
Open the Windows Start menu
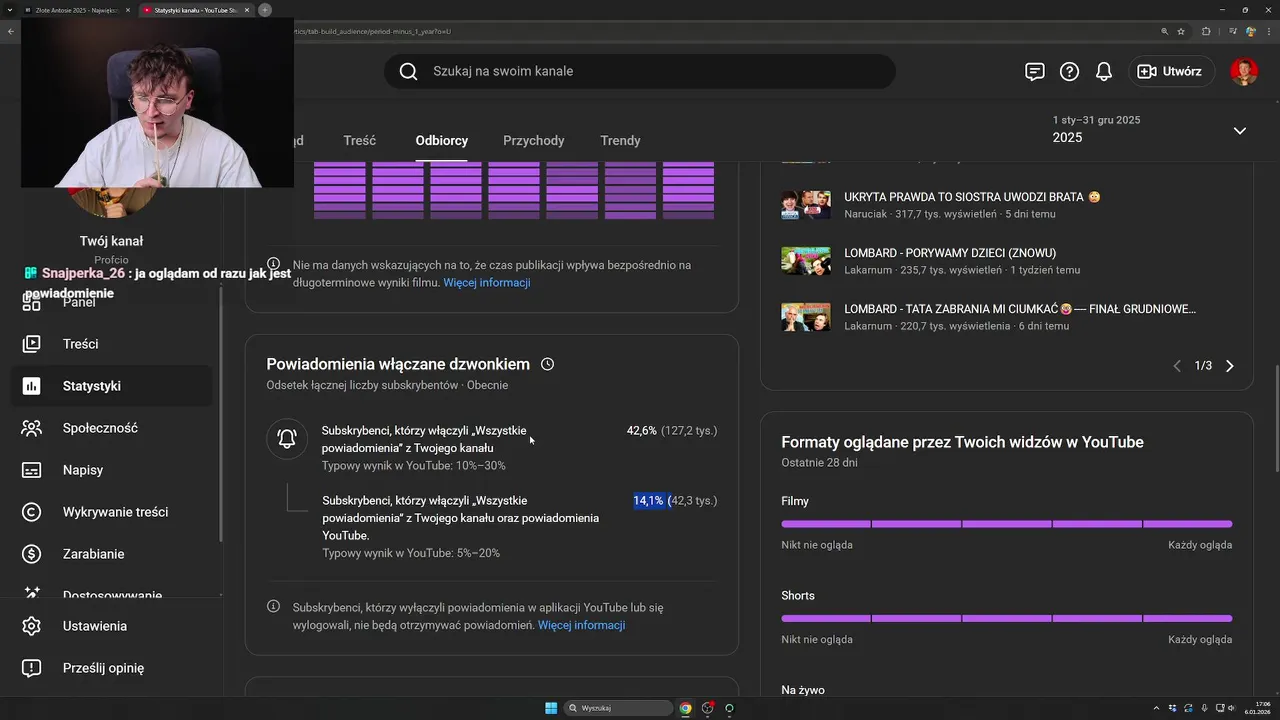pos(551,708)
